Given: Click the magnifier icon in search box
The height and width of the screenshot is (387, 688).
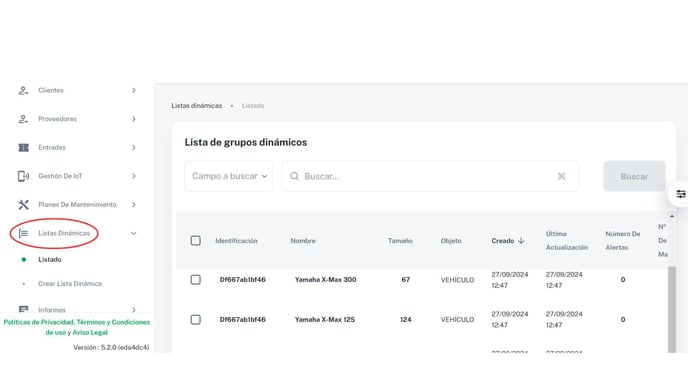Looking at the screenshot, I should pyautogui.click(x=294, y=176).
